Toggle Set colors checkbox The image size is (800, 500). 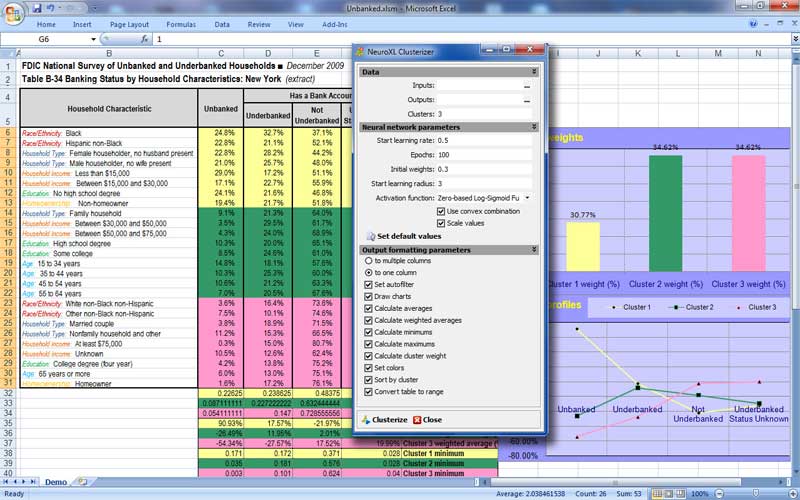[x=368, y=368]
